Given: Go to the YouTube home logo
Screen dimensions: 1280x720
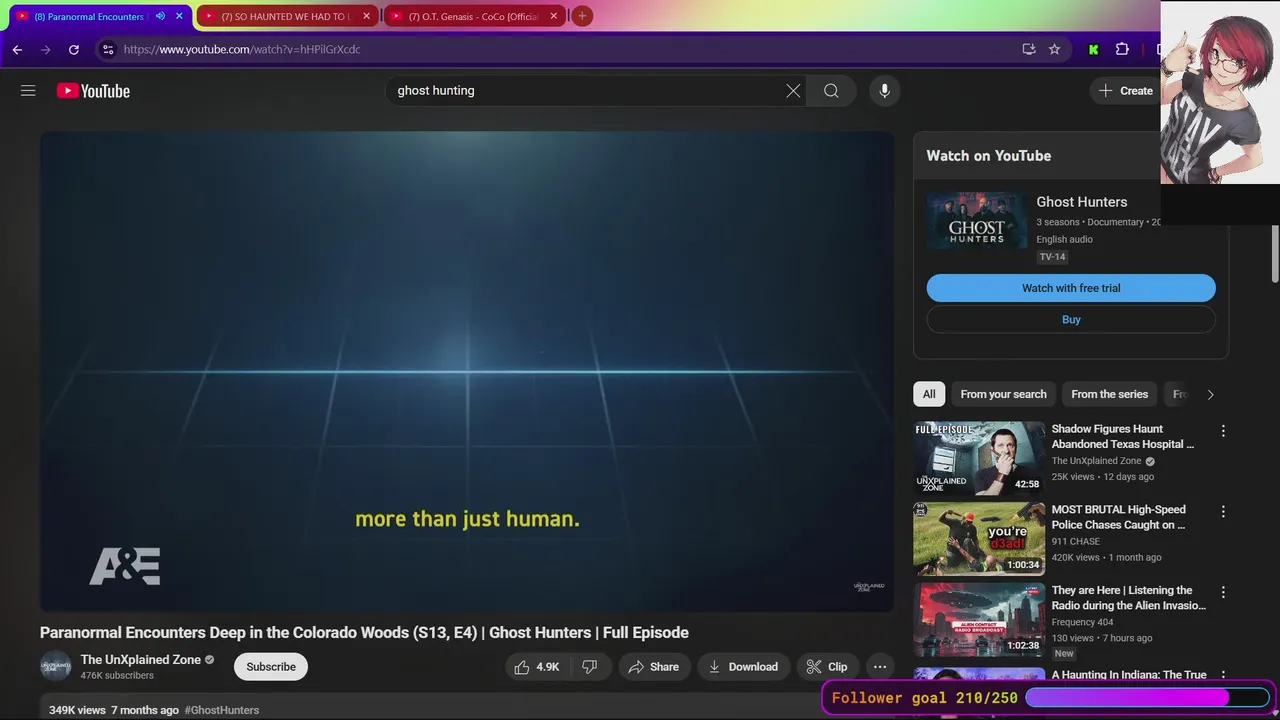Looking at the screenshot, I should [x=93, y=91].
